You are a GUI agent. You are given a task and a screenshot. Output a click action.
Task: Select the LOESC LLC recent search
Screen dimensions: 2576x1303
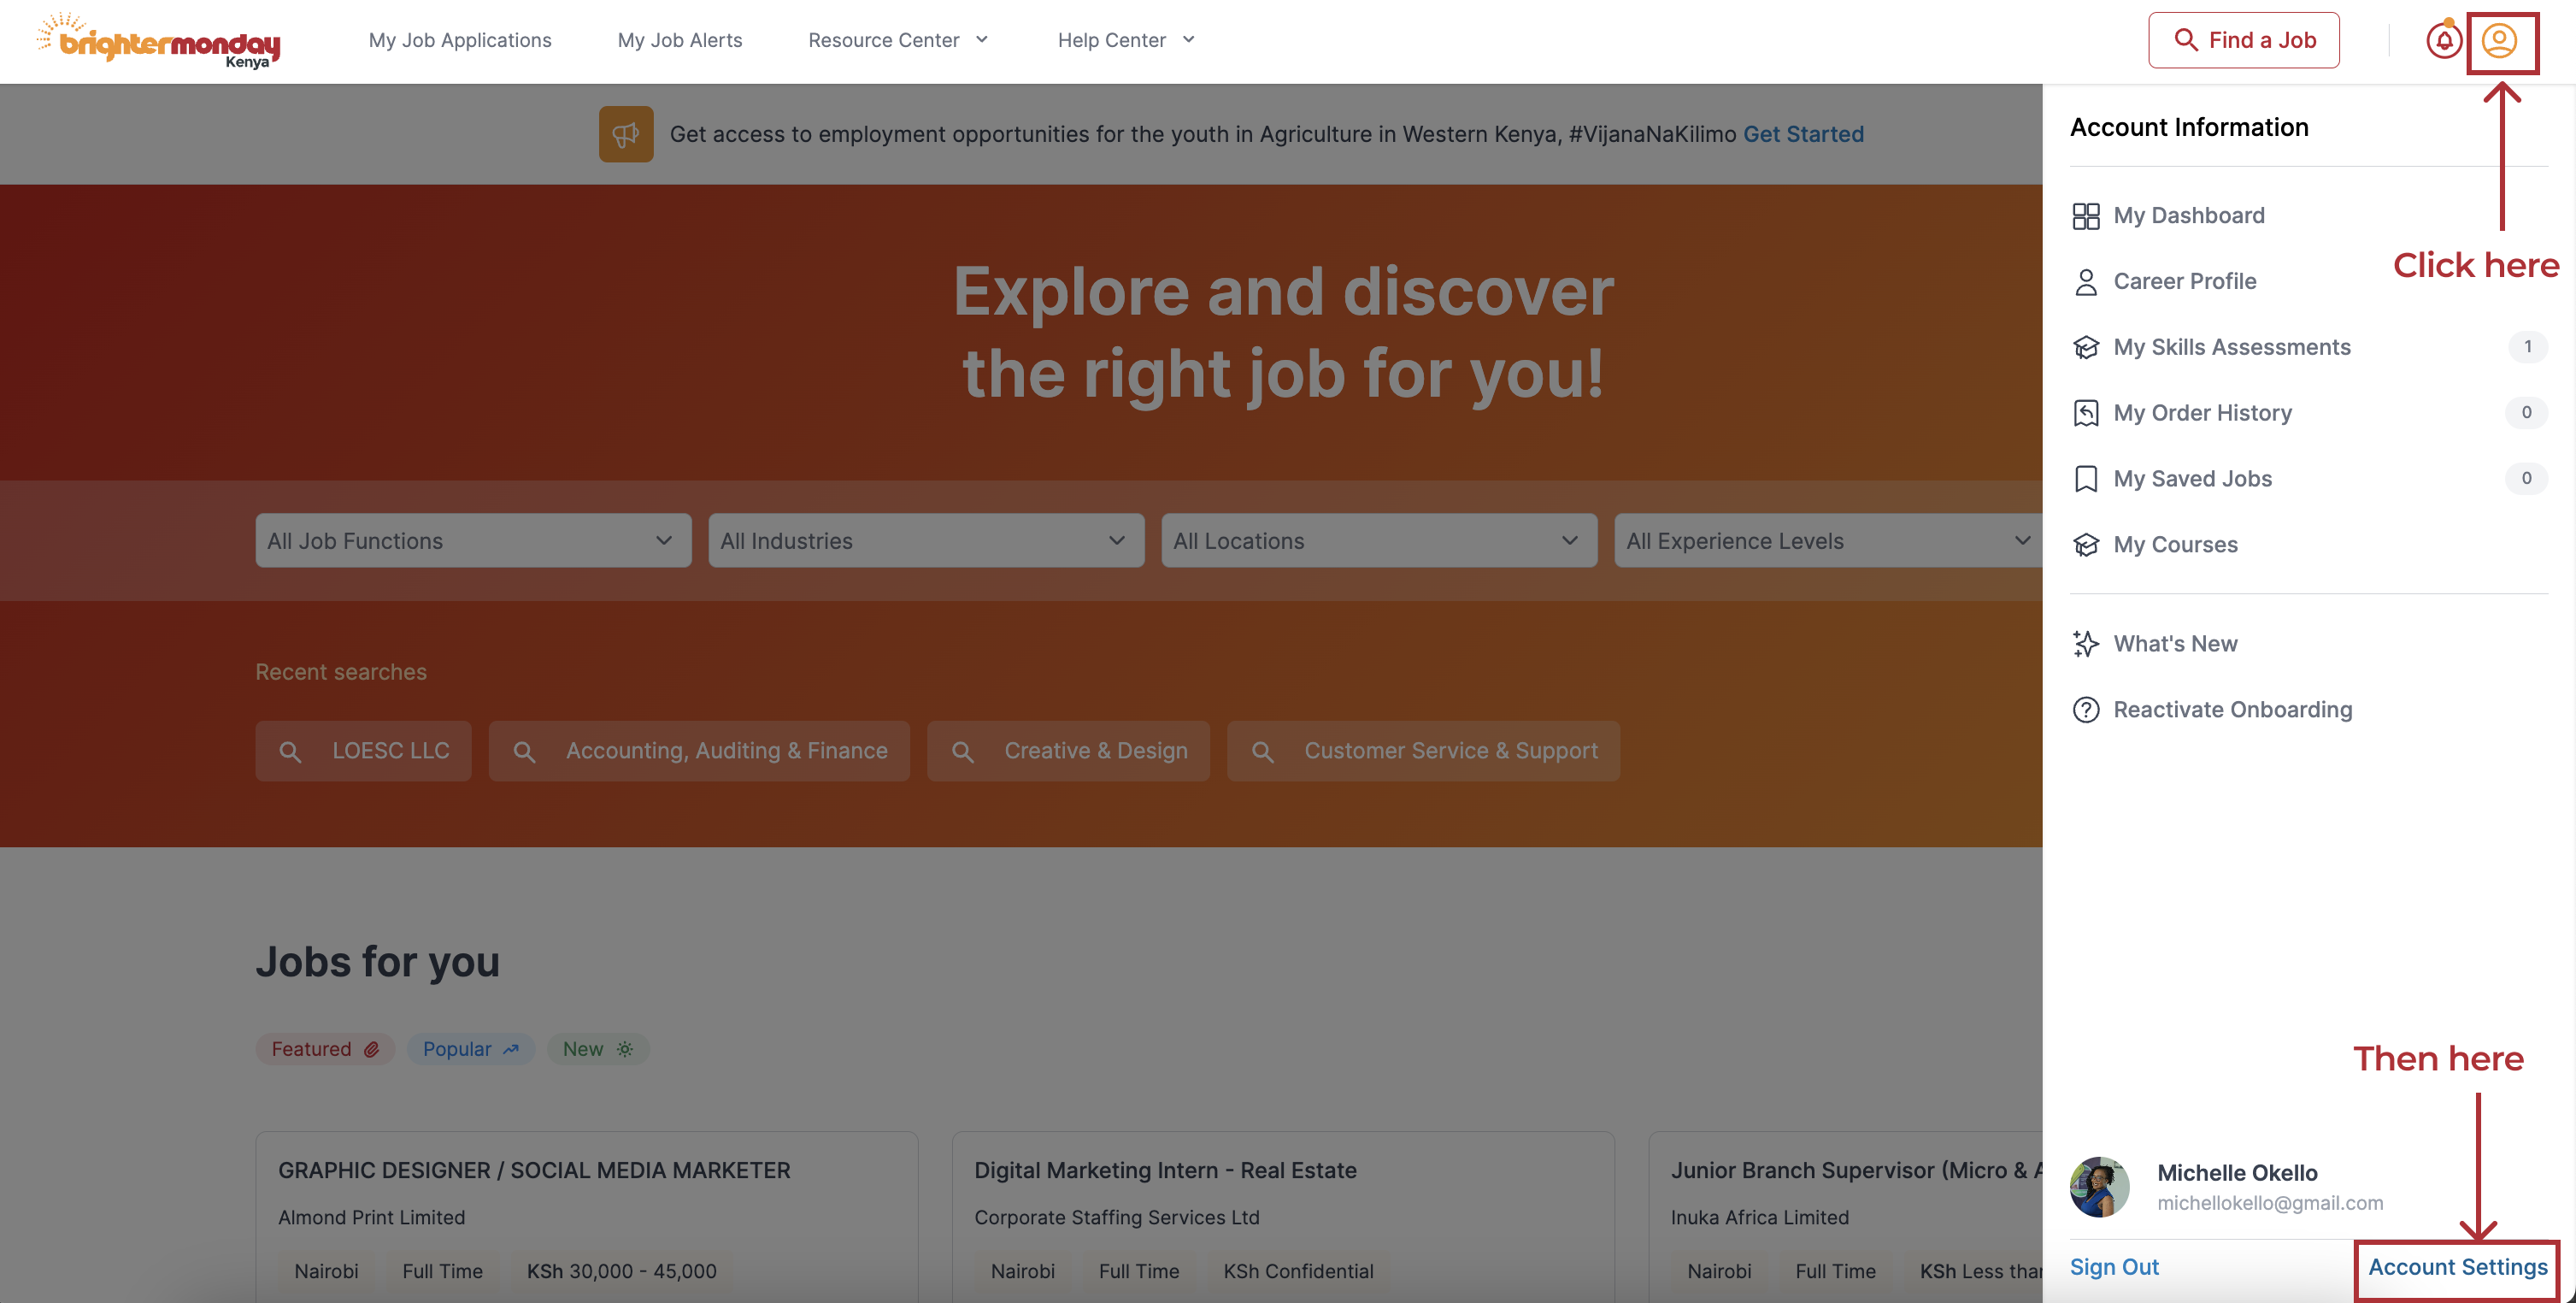click(x=363, y=751)
